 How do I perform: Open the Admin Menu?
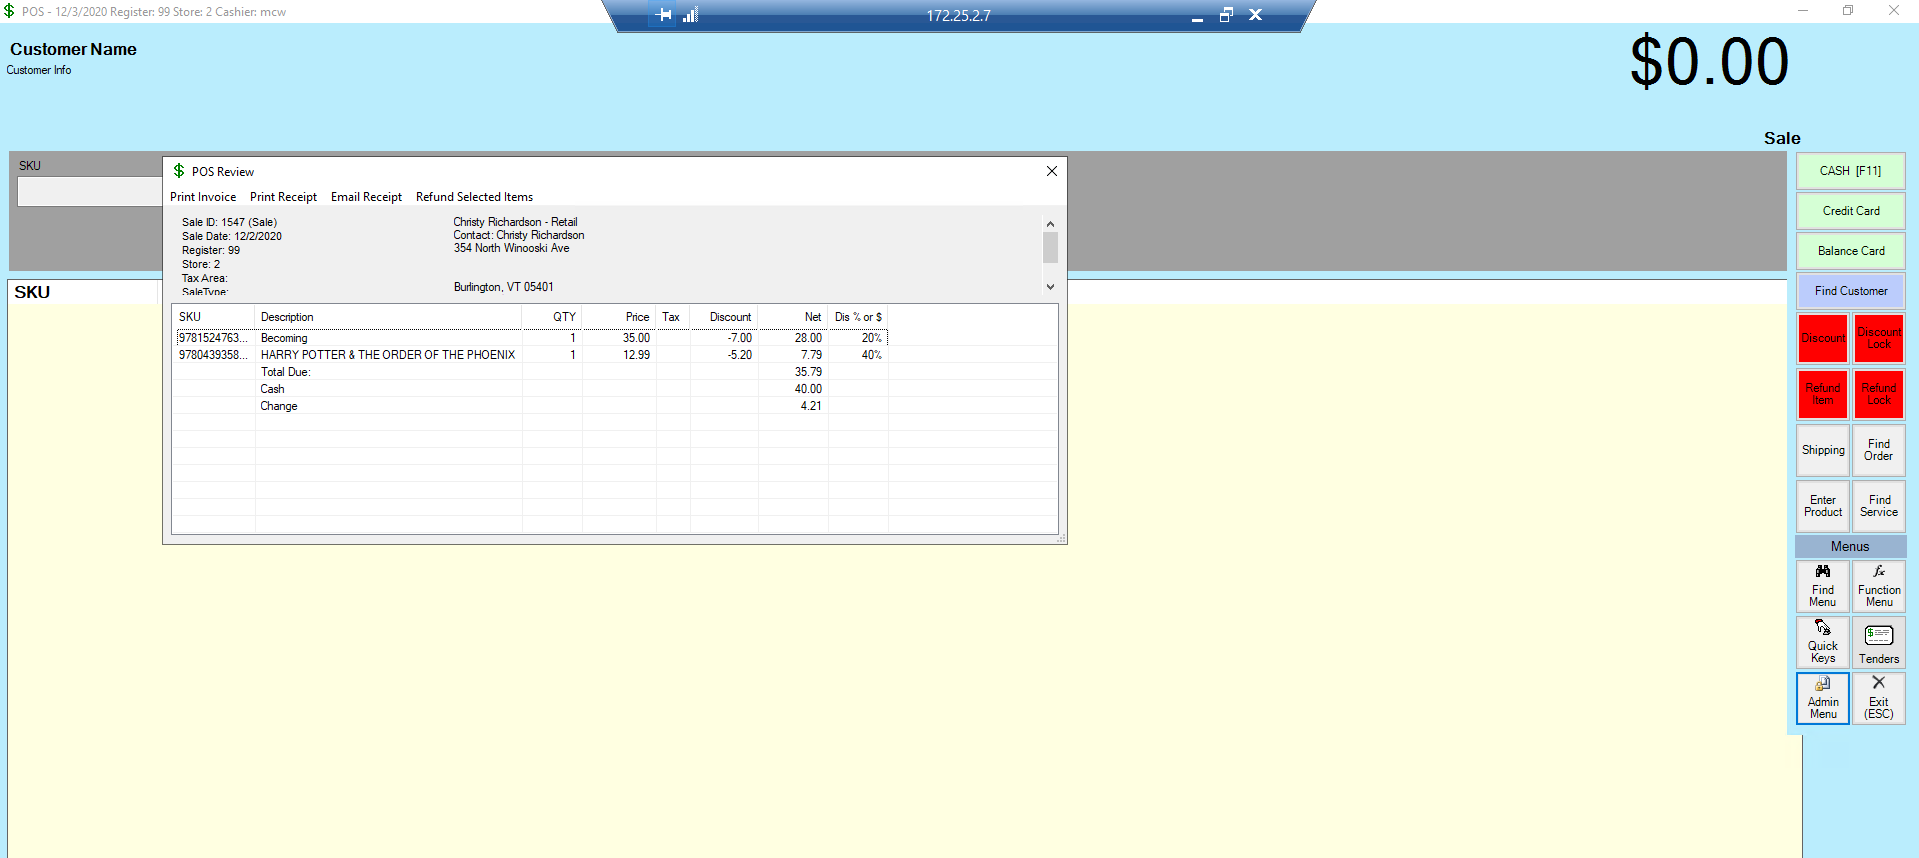[1822, 698]
